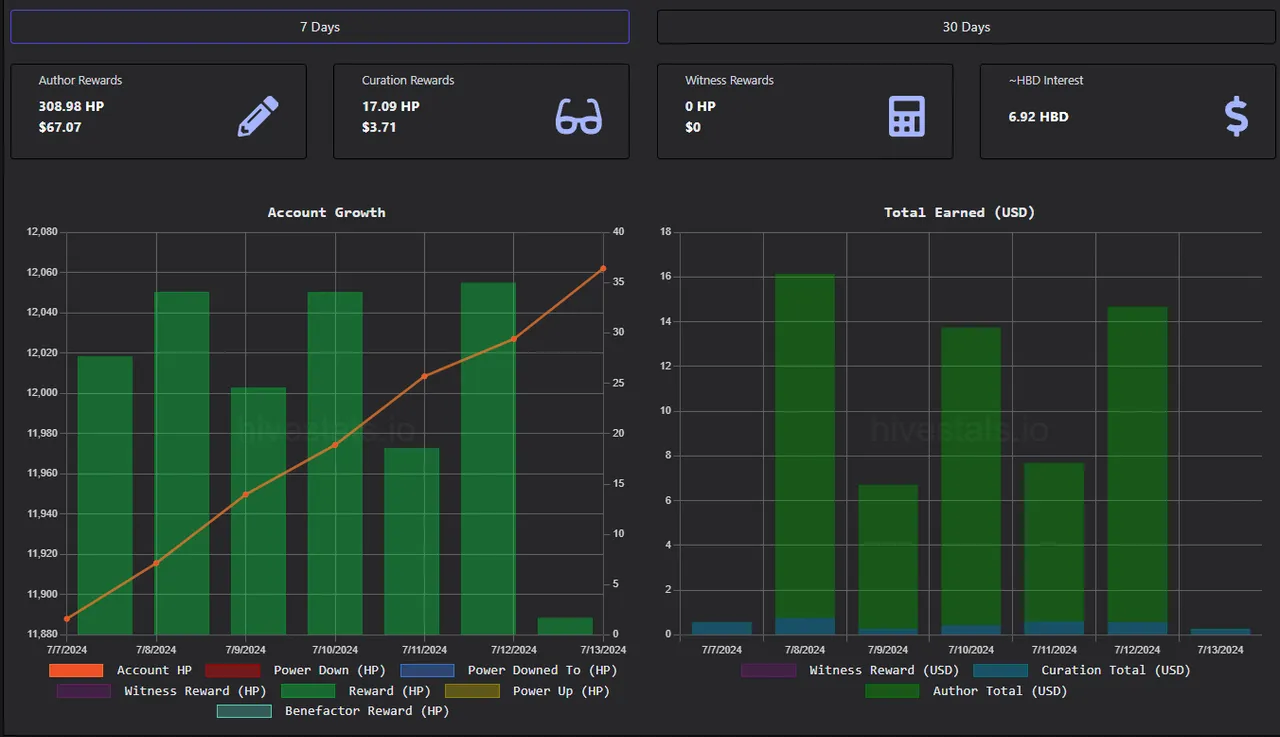This screenshot has width=1280, height=737.
Task: Click the Account HP legend label
Action: tap(154, 670)
